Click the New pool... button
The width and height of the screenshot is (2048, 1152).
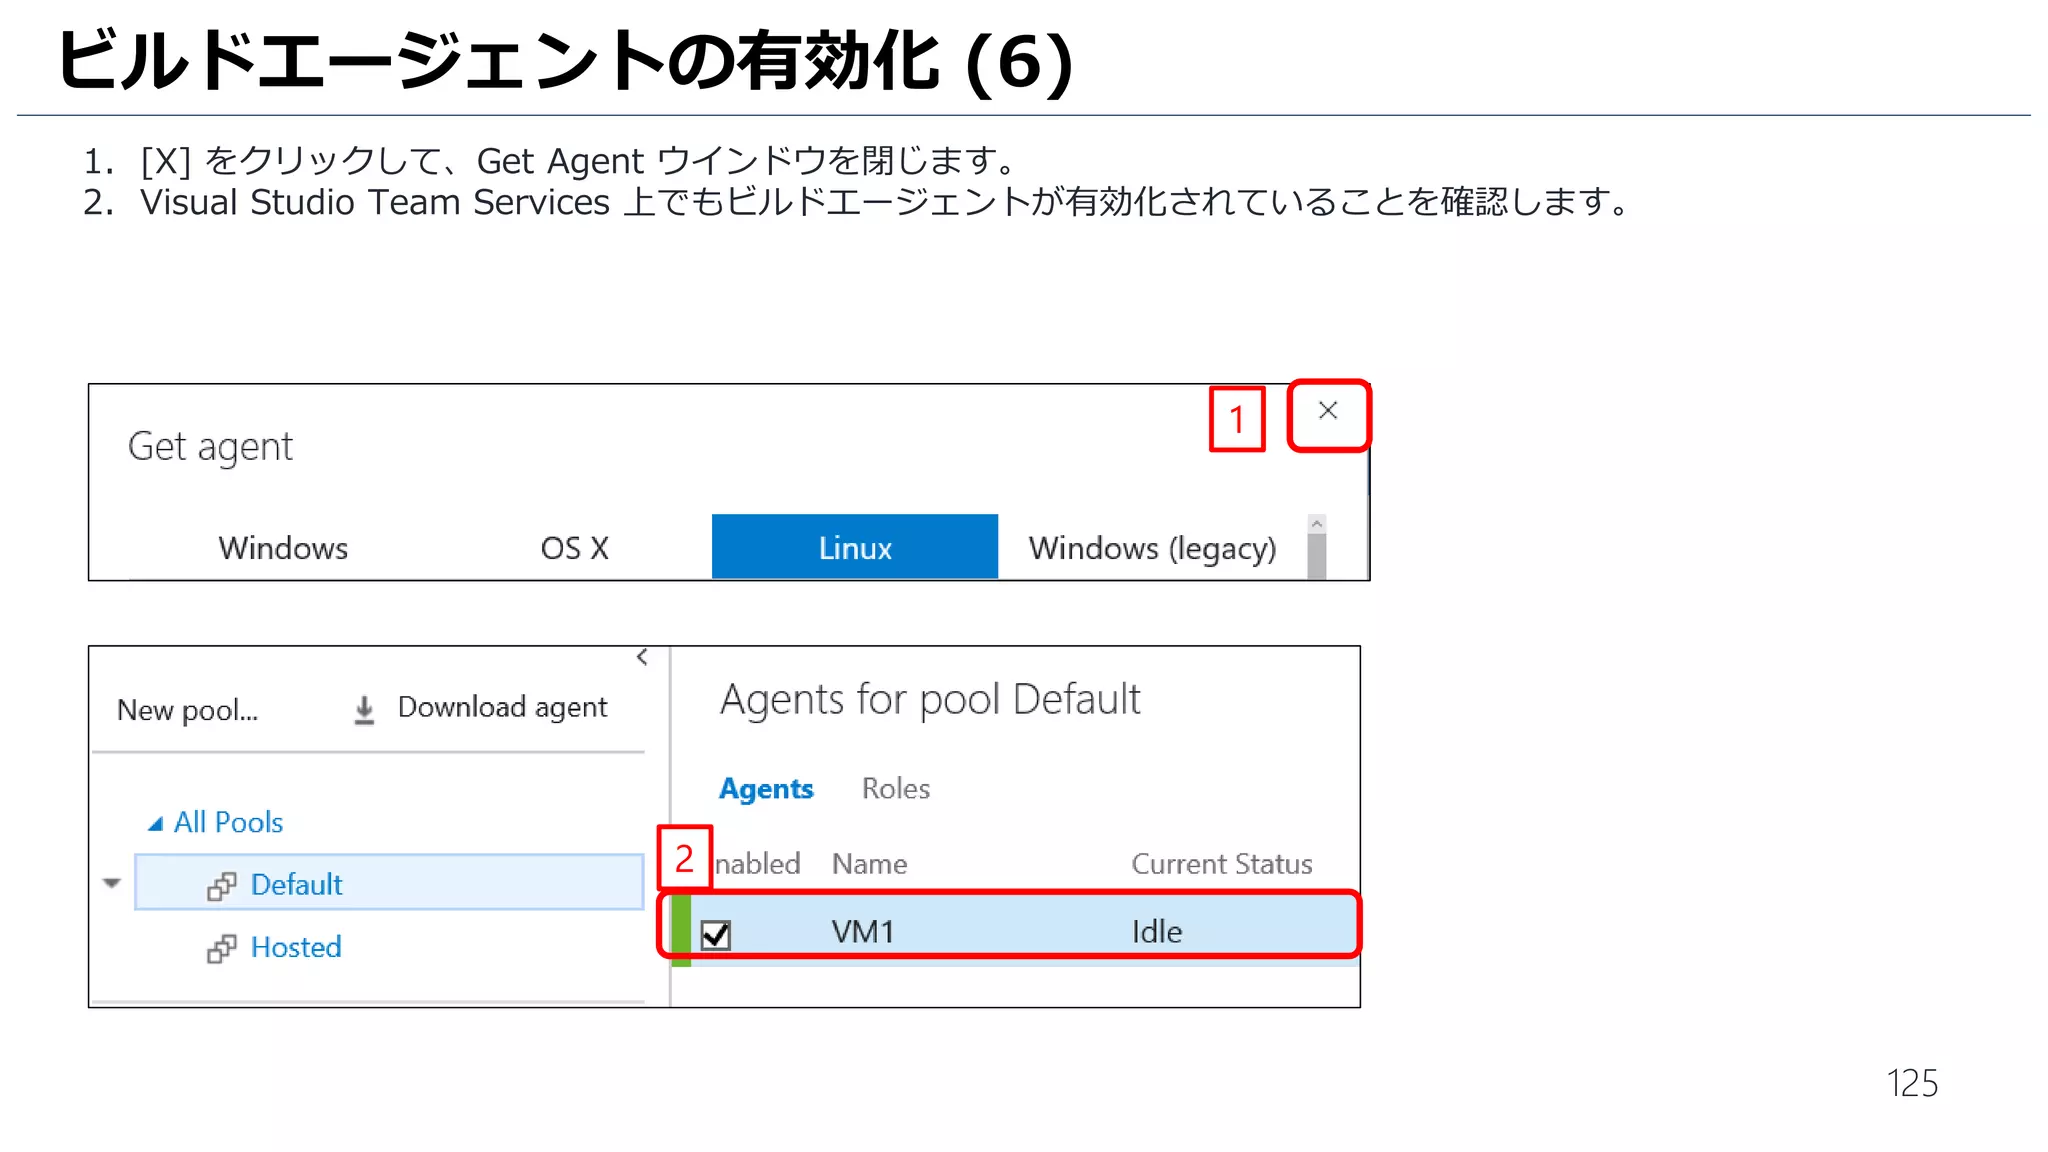187,710
